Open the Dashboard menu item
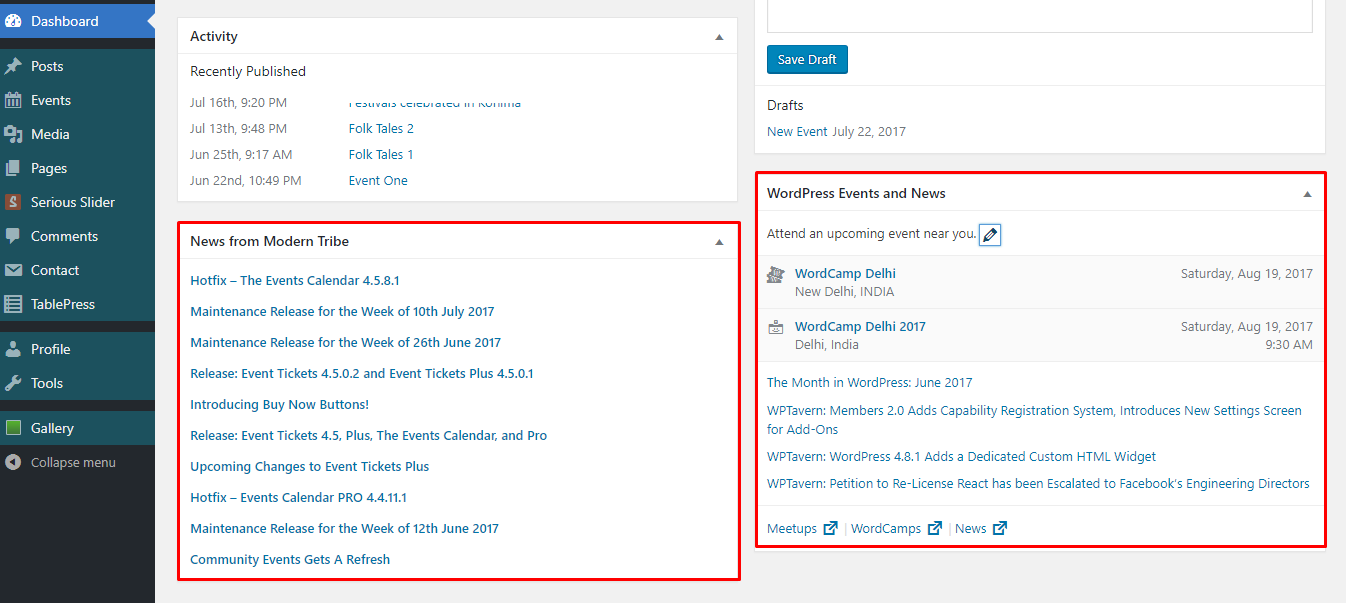 click(77, 21)
